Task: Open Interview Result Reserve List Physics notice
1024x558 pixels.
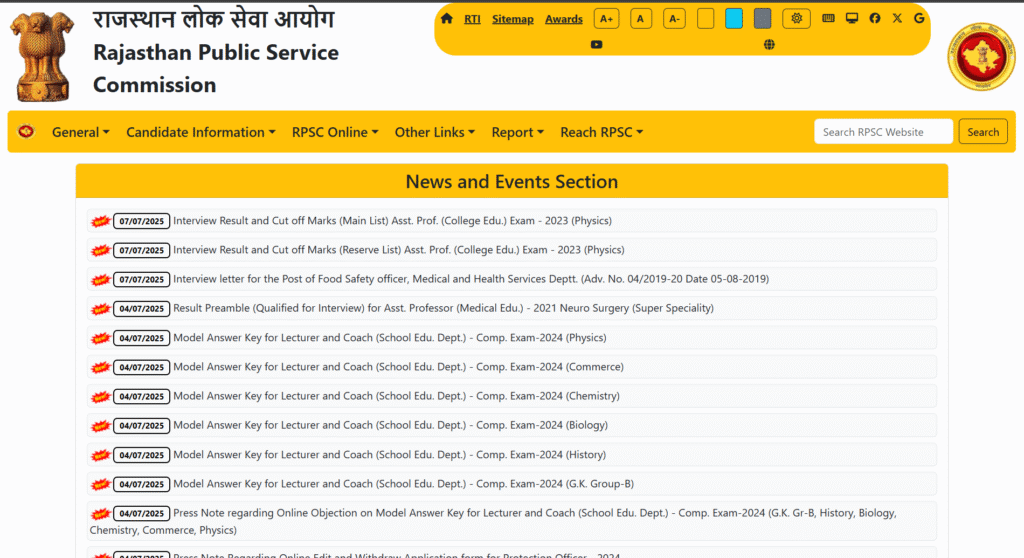Action: tap(398, 250)
